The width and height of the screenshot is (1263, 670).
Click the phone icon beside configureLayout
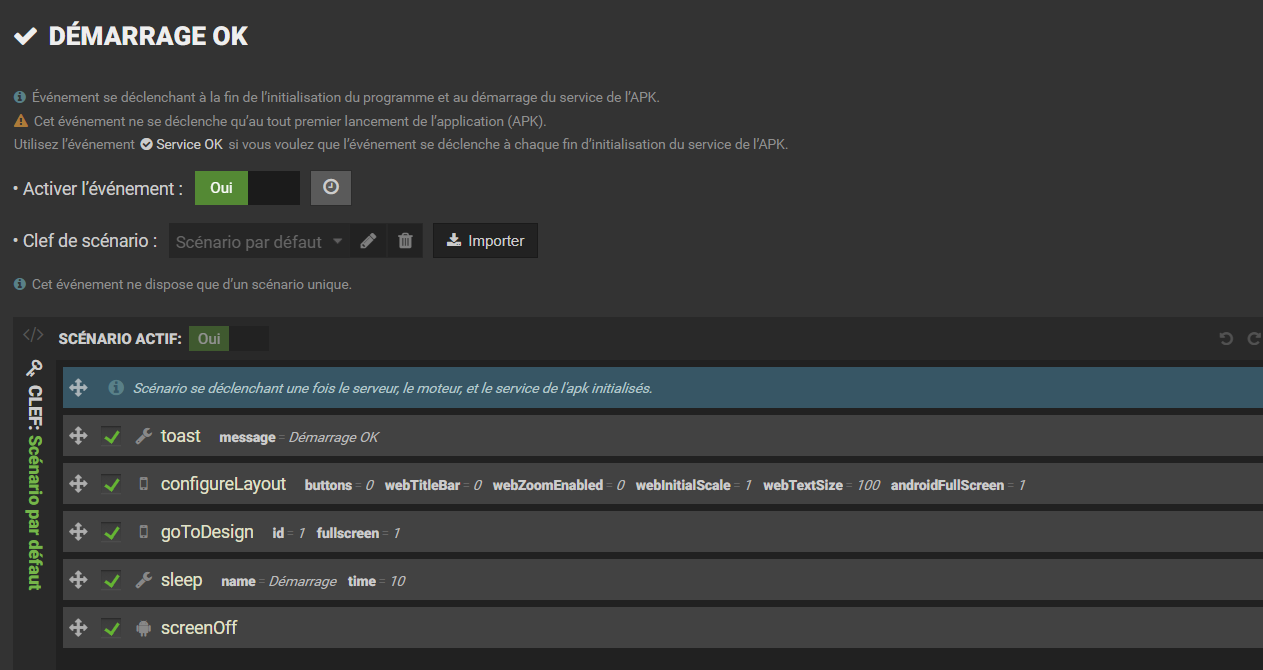(142, 484)
